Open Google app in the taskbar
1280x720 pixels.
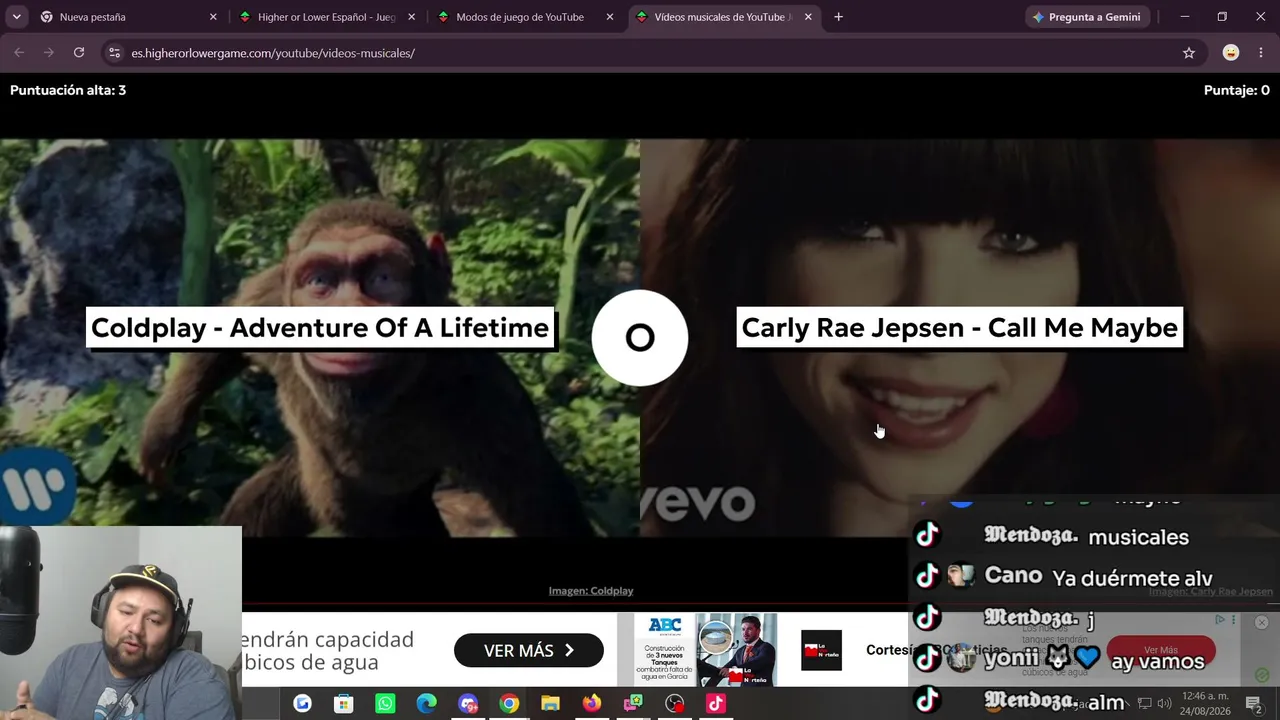pos(302,704)
